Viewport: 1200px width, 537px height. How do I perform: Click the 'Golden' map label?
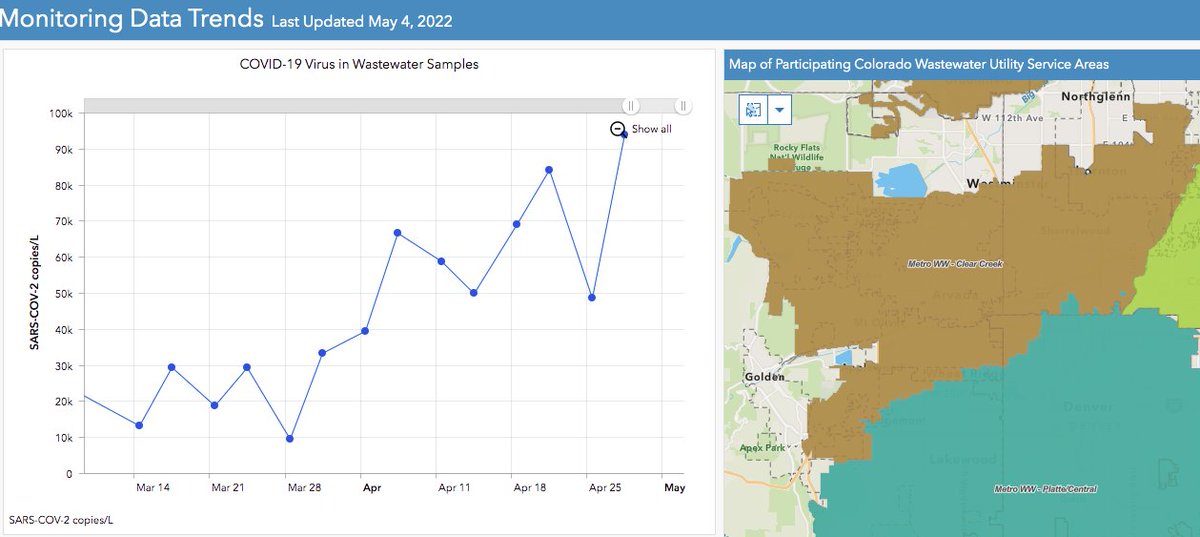pyautogui.click(x=765, y=377)
